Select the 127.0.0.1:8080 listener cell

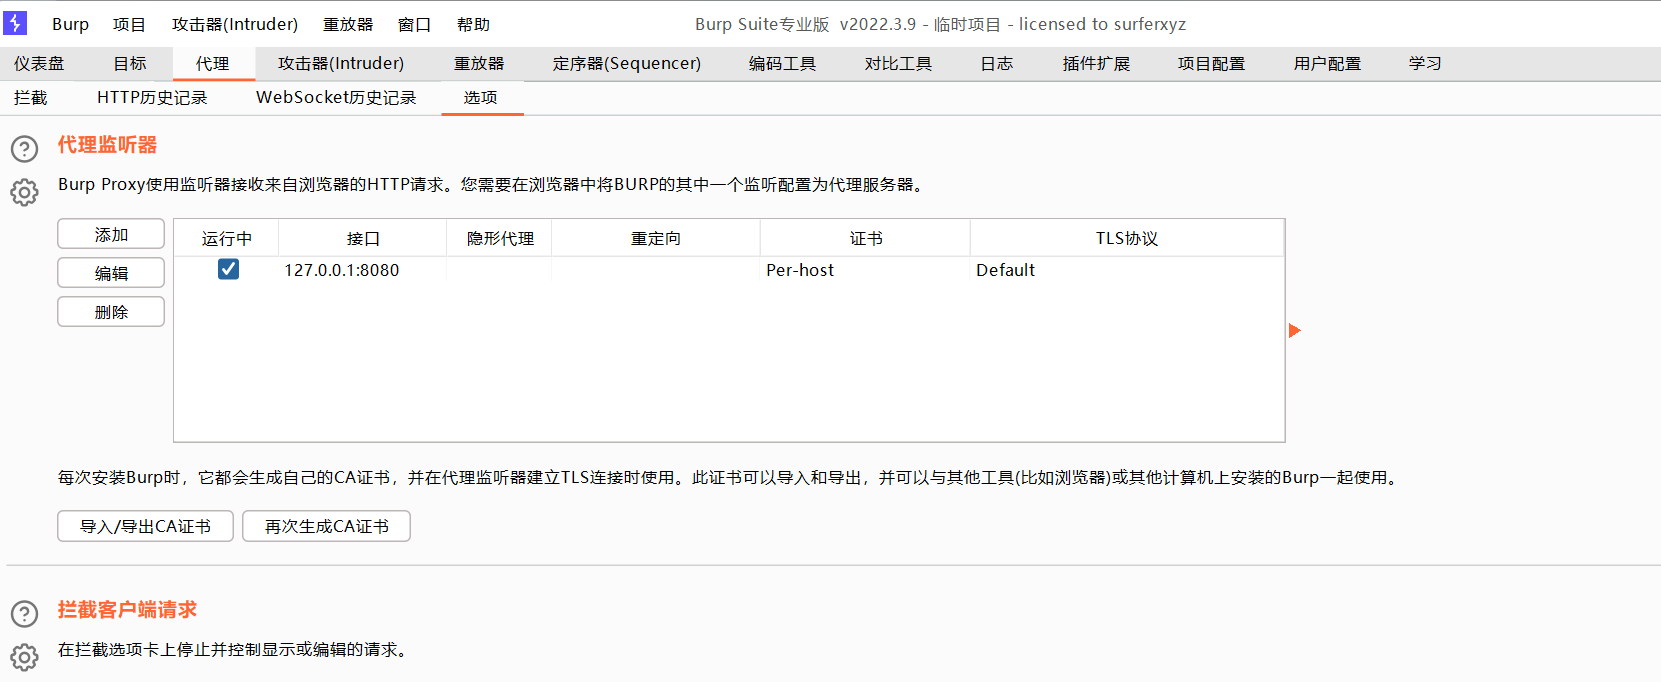click(363, 270)
